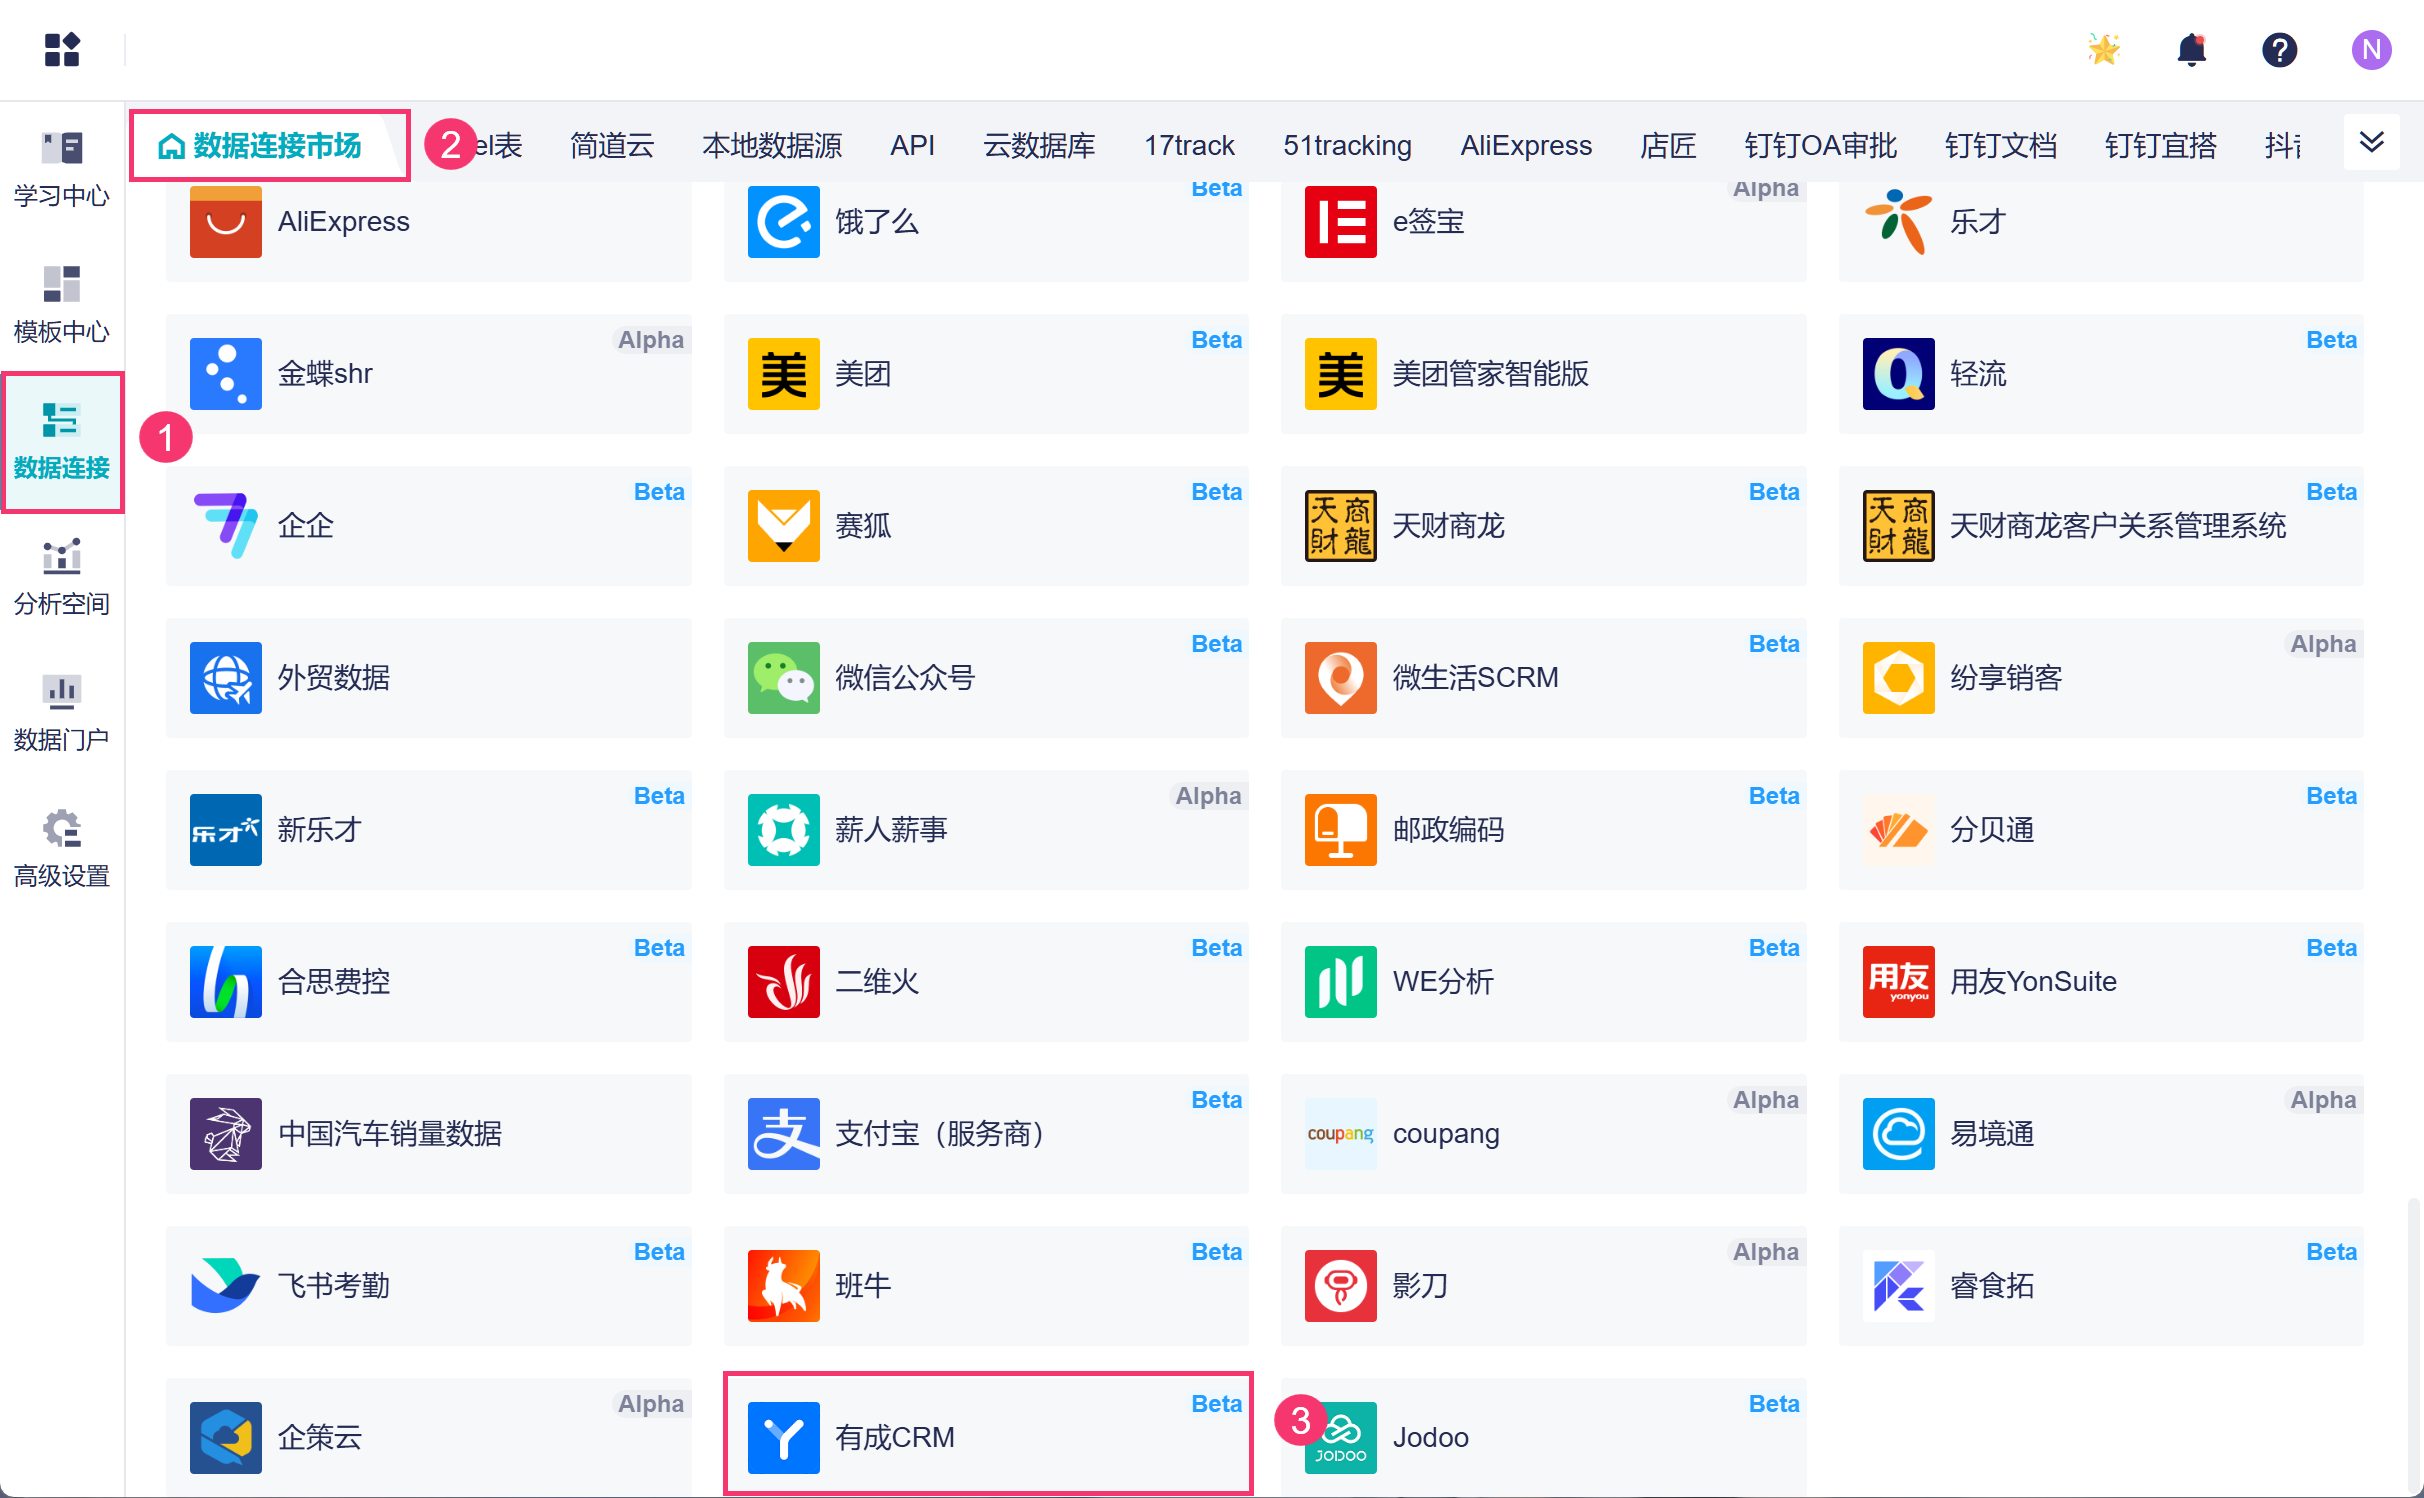Switch to the 17track tab
2424x1498 pixels.
coord(1189,146)
